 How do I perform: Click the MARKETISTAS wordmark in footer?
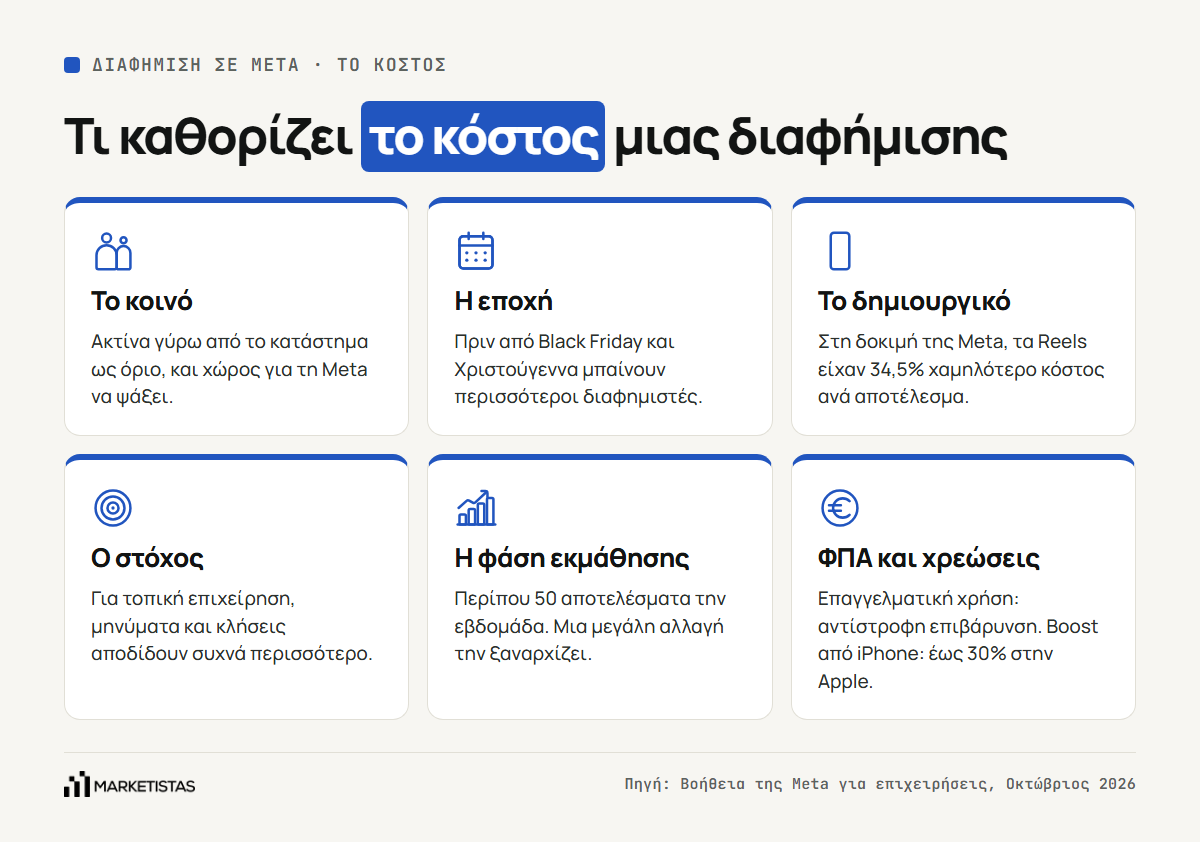tap(145, 786)
